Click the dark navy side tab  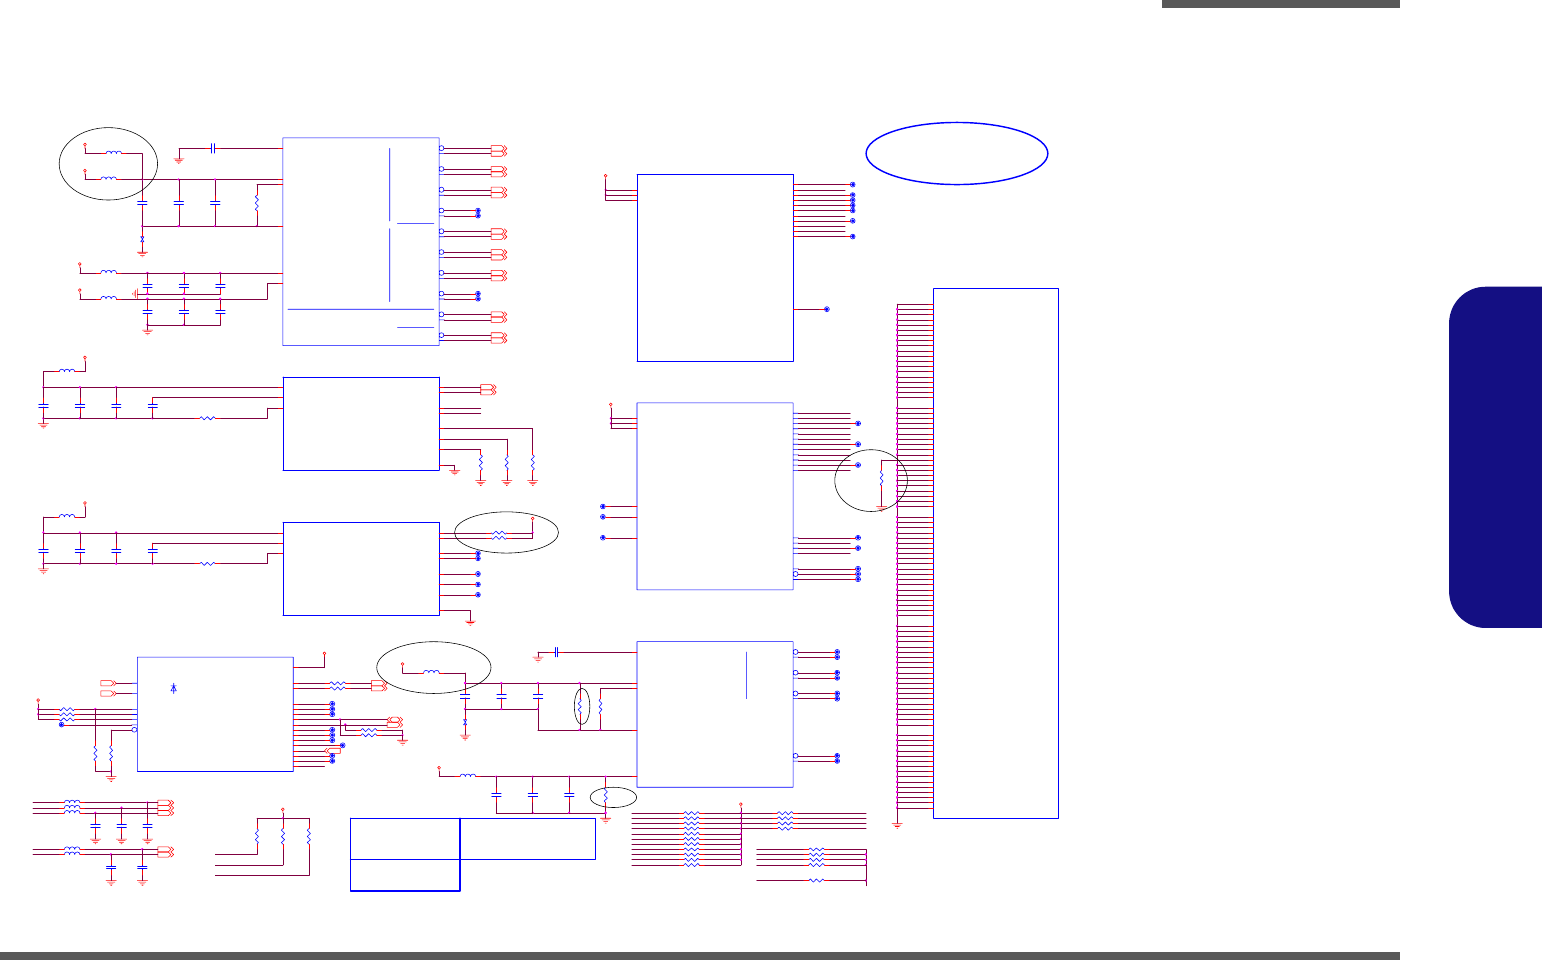click(x=1495, y=457)
